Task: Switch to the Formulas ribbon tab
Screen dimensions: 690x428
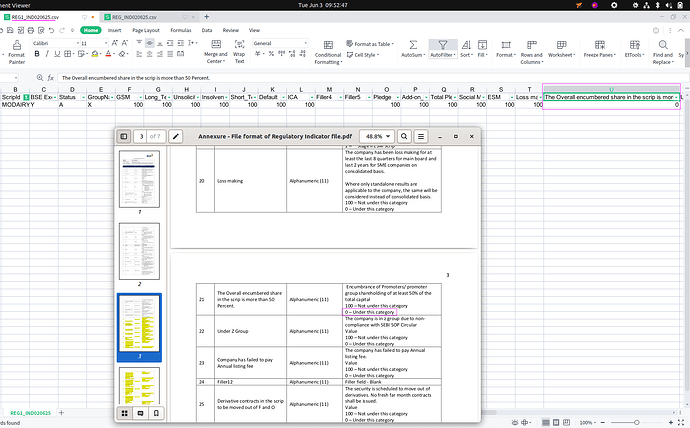Action: [x=180, y=30]
